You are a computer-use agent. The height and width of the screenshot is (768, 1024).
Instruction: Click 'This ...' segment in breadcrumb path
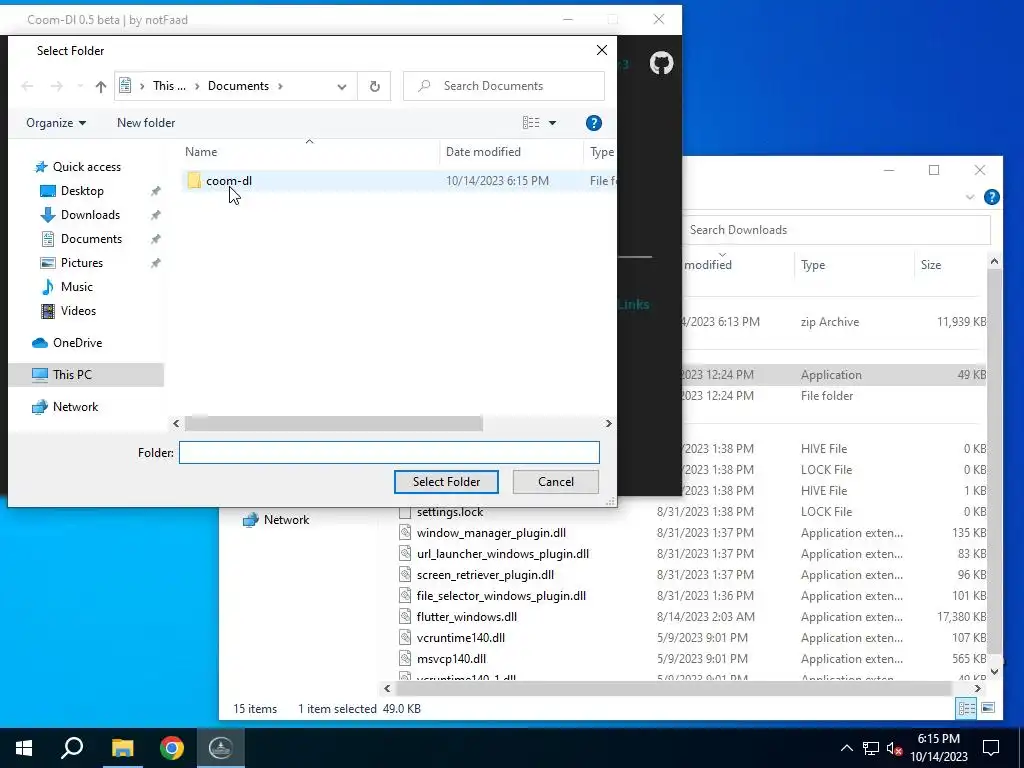[169, 86]
